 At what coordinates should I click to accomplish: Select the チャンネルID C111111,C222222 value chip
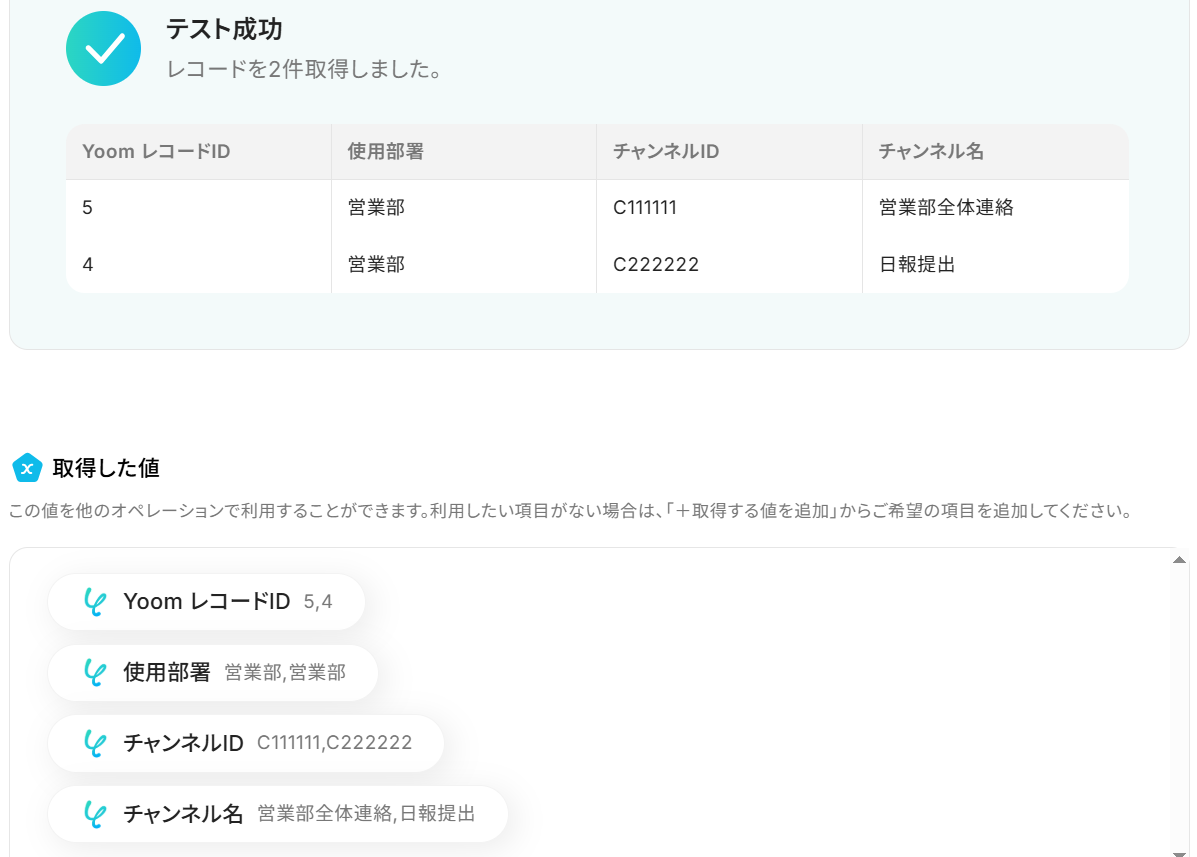click(246, 743)
